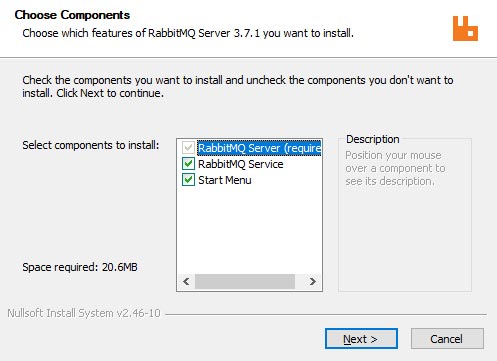
Task: Click the right arrow of the horizontal scrollbar
Action: (312, 282)
